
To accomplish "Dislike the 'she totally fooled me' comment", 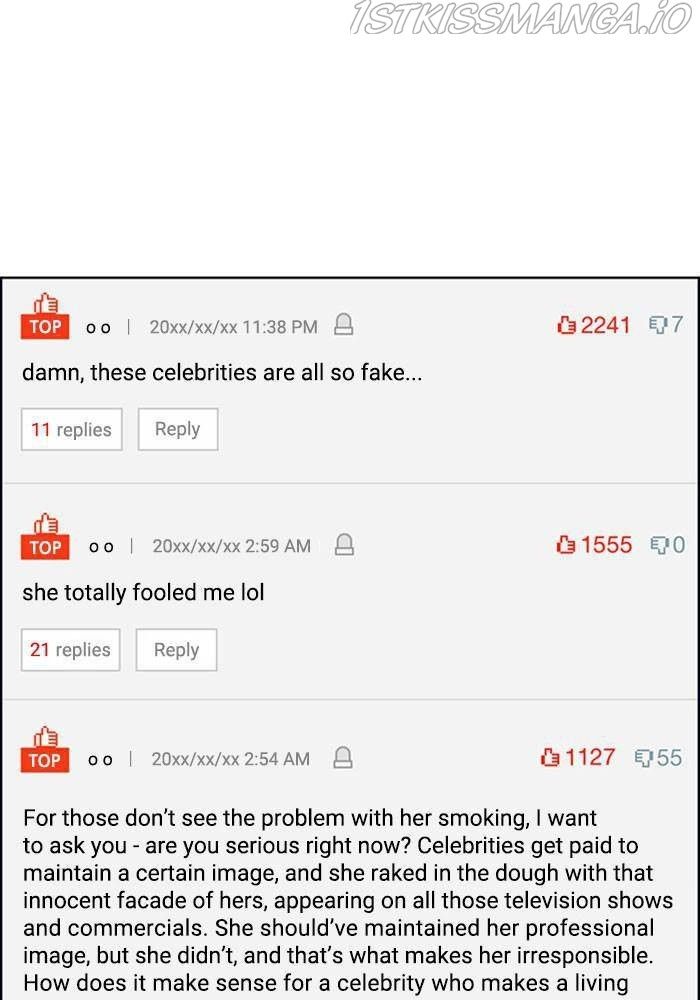I will tap(659, 545).
